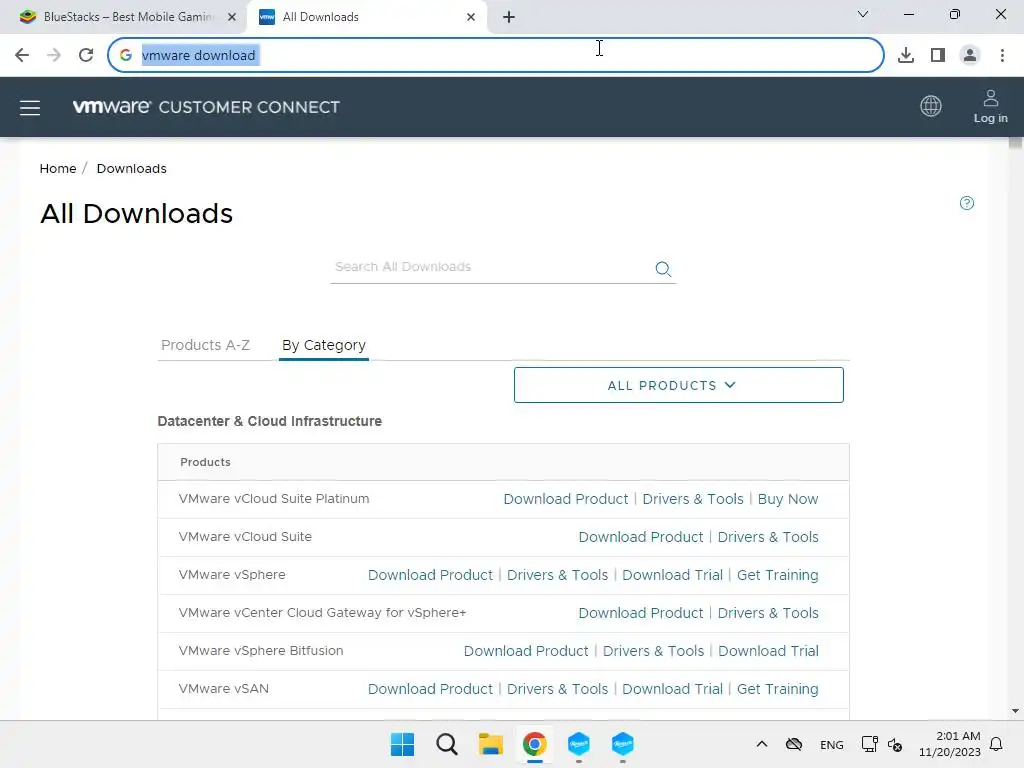
Task: Click the page vertical scrollbar down arrow
Action: tap(1015, 711)
